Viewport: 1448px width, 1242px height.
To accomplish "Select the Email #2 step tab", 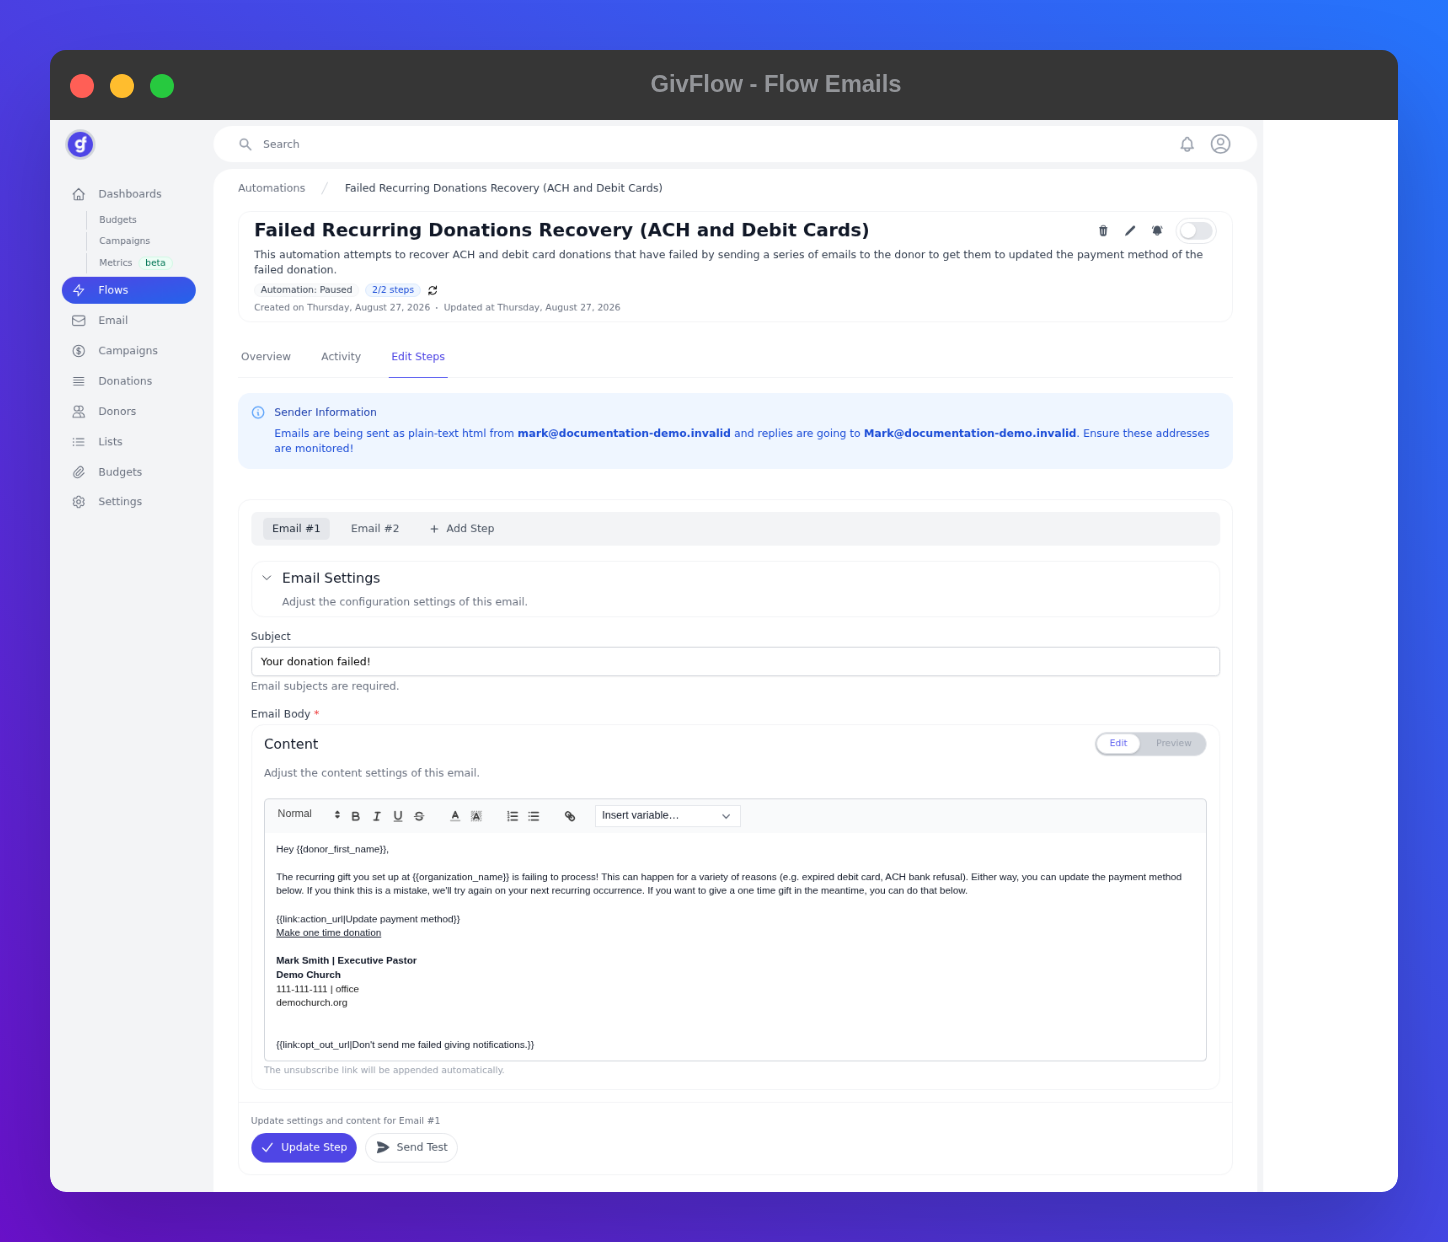I will [x=375, y=529].
